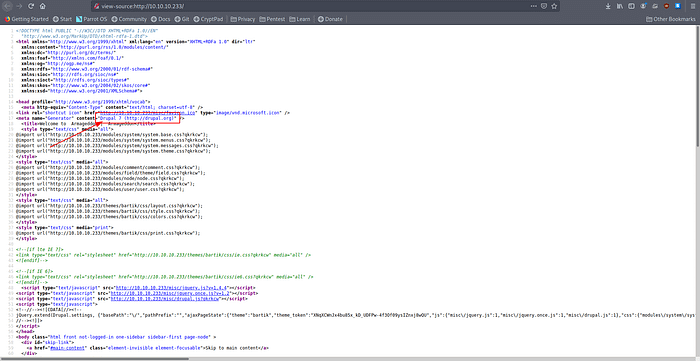Open the Docs bookmark
The height and width of the screenshot is (361, 700).
point(161,19)
